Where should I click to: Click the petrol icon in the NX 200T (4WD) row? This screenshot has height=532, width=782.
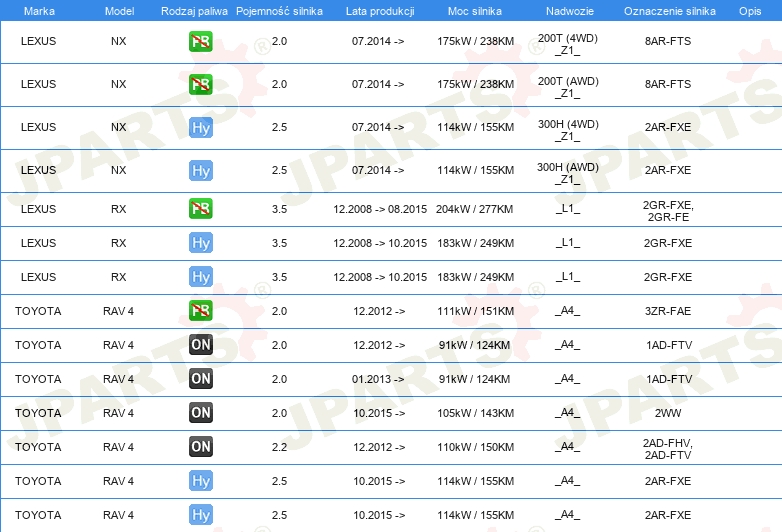coord(201,41)
